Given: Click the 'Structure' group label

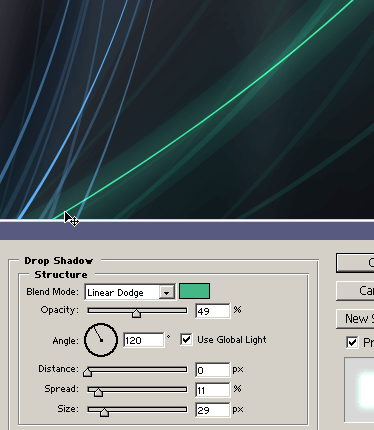Looking at the screenshot, I should [61, 275].
